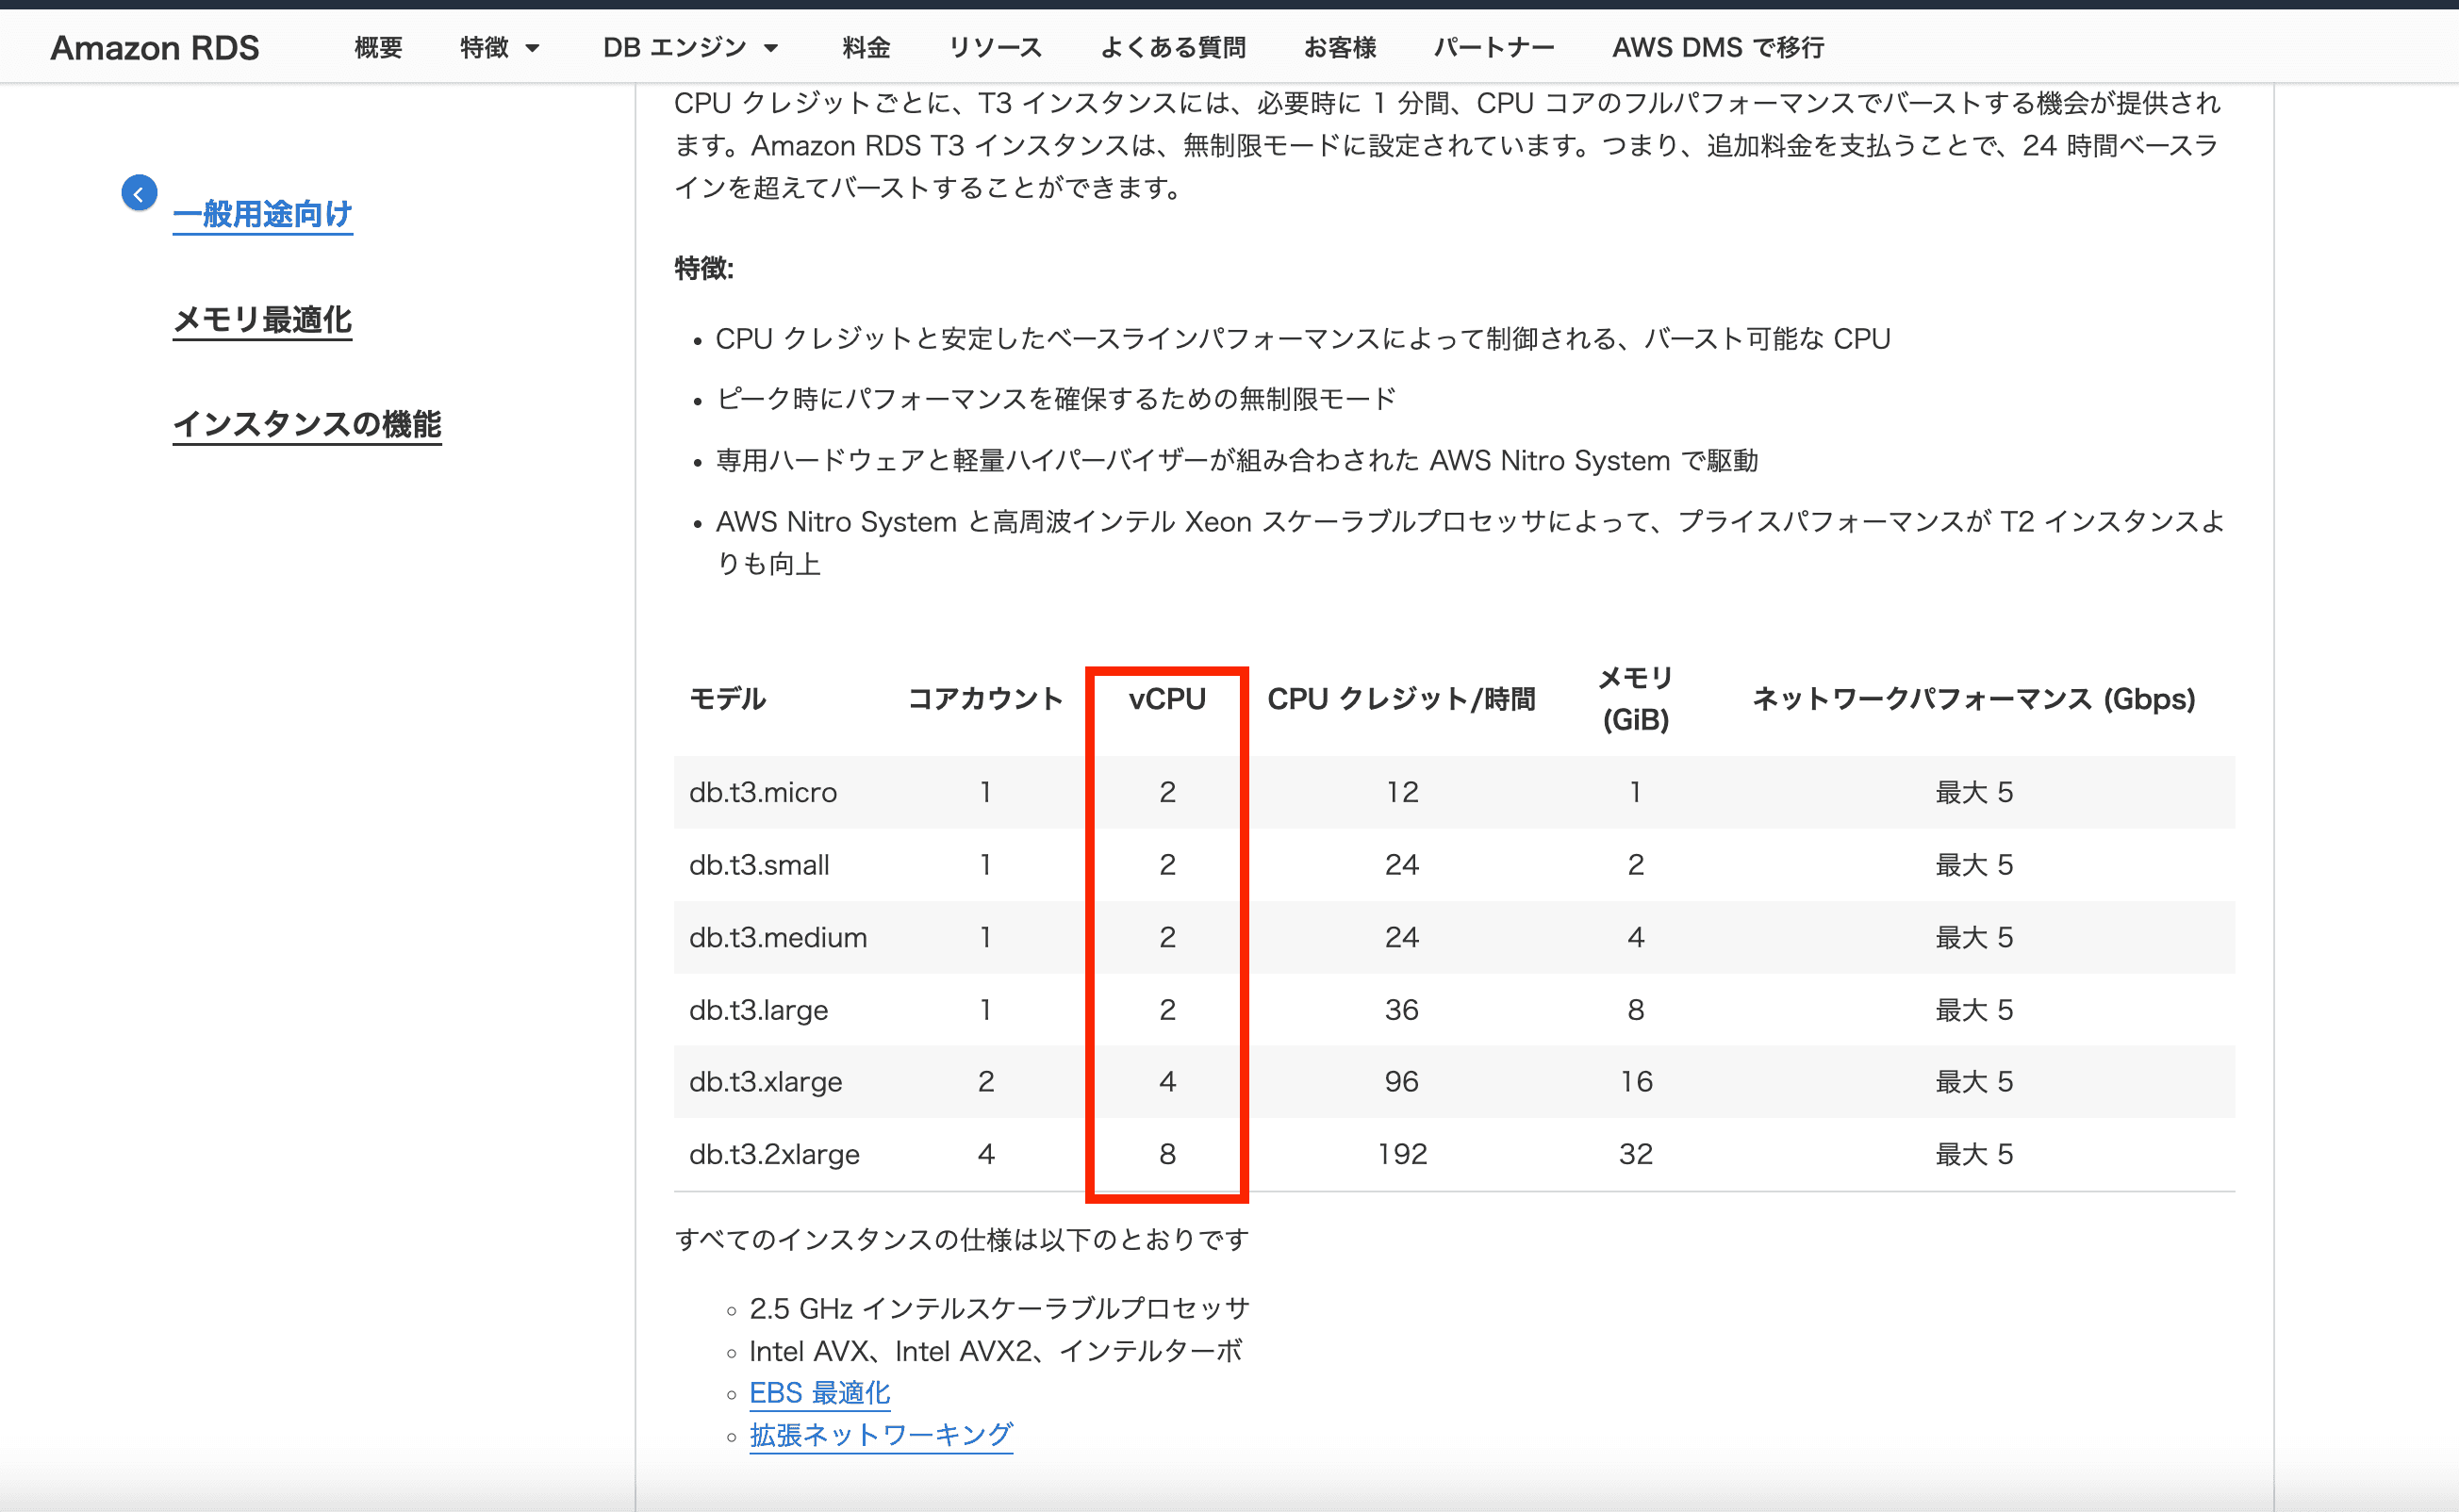Select the 一般用途向け sidebar link
Viewport: 2459px width, 1512px height.
click(262, 214)
